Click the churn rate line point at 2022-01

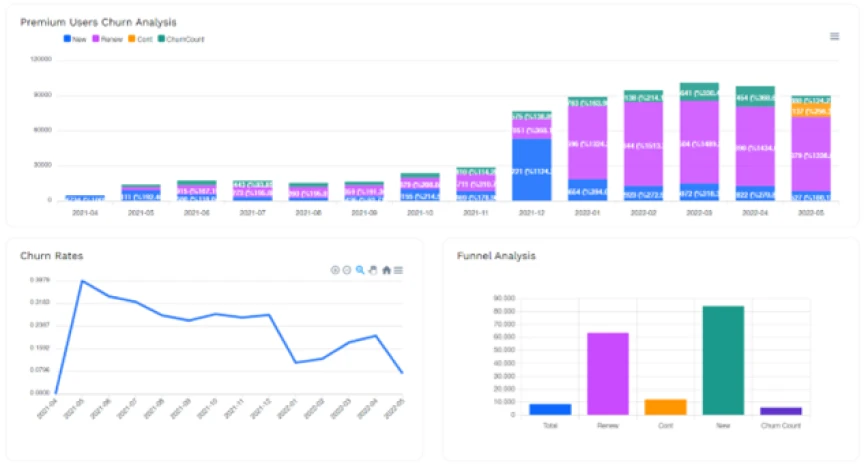[x=296, y=363]
